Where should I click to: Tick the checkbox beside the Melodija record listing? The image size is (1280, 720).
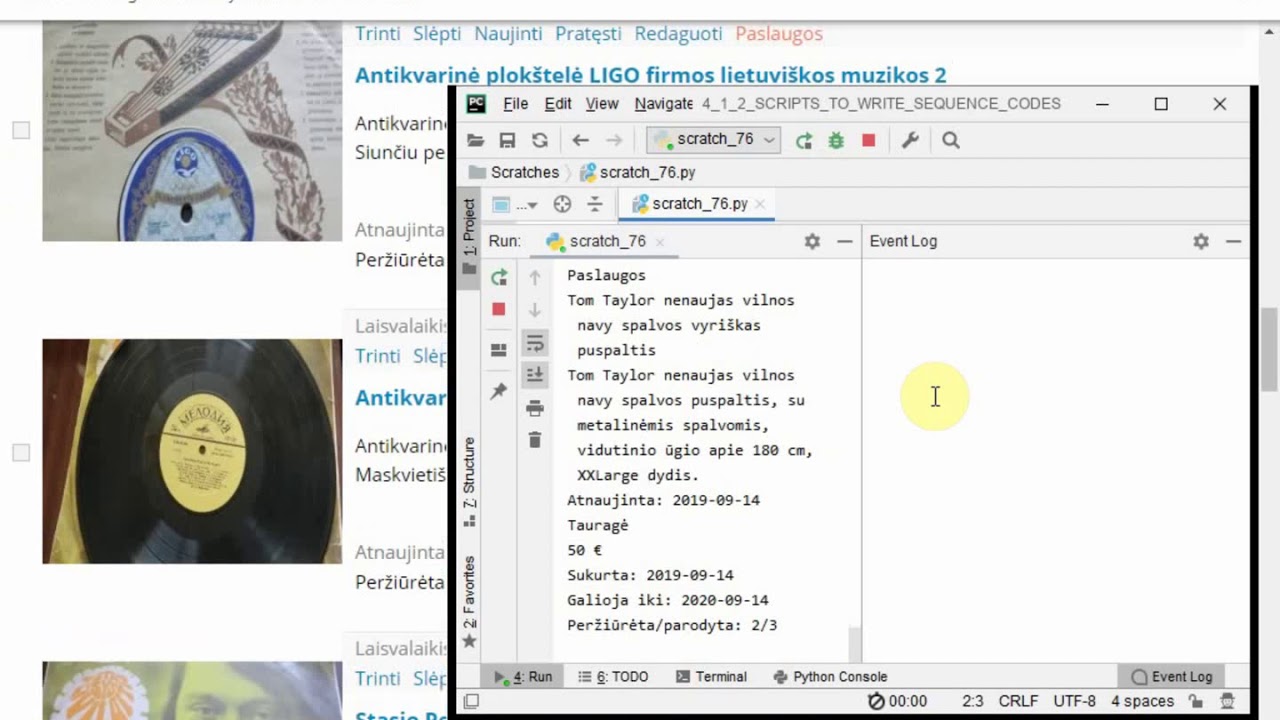[x=21, y=453]
